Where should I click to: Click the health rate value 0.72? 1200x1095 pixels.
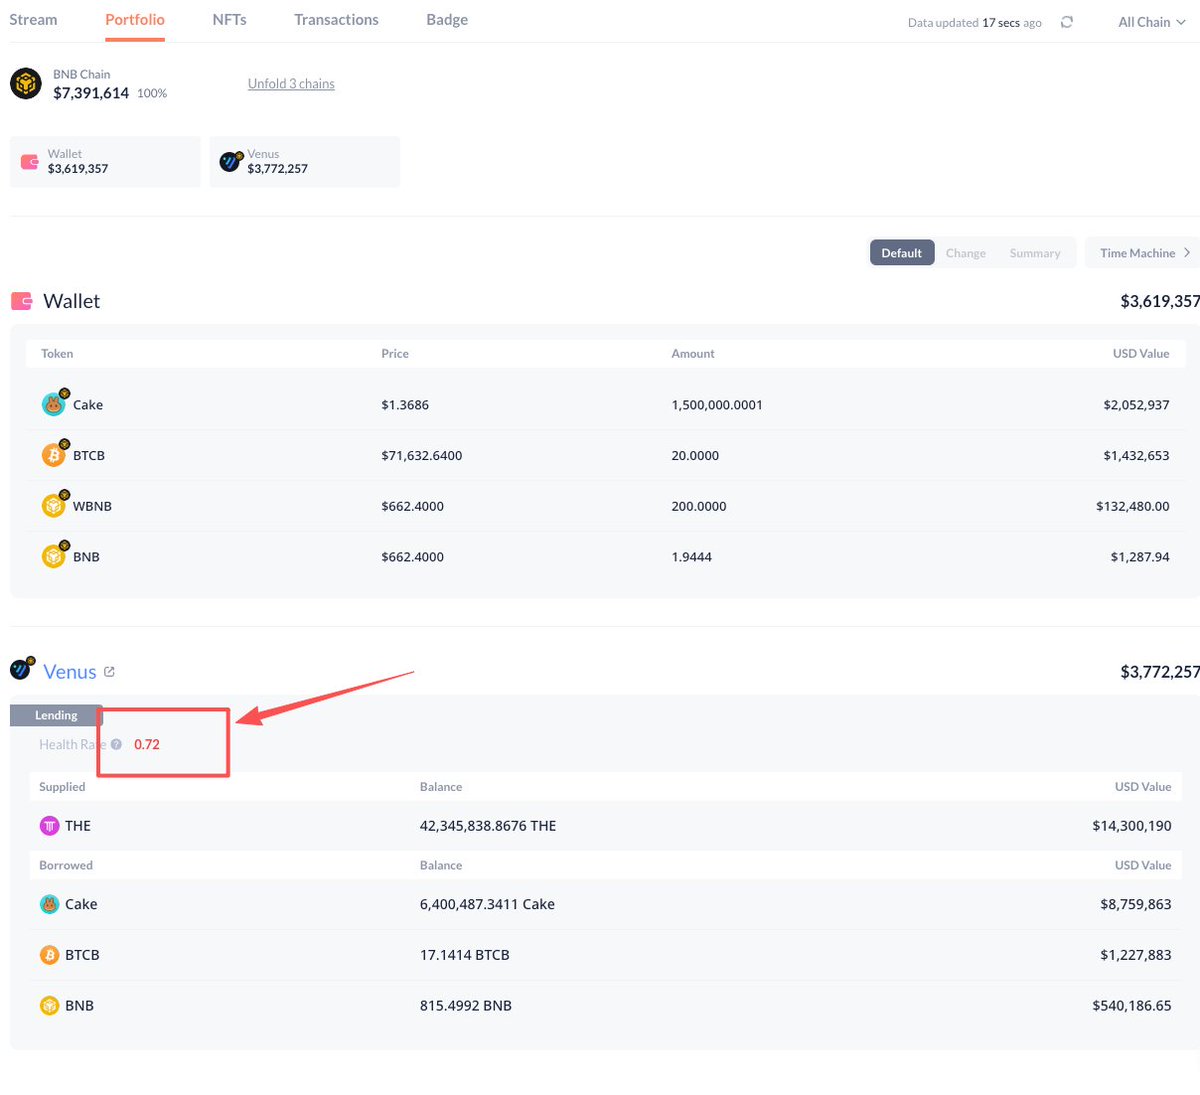tap(147, 744)
